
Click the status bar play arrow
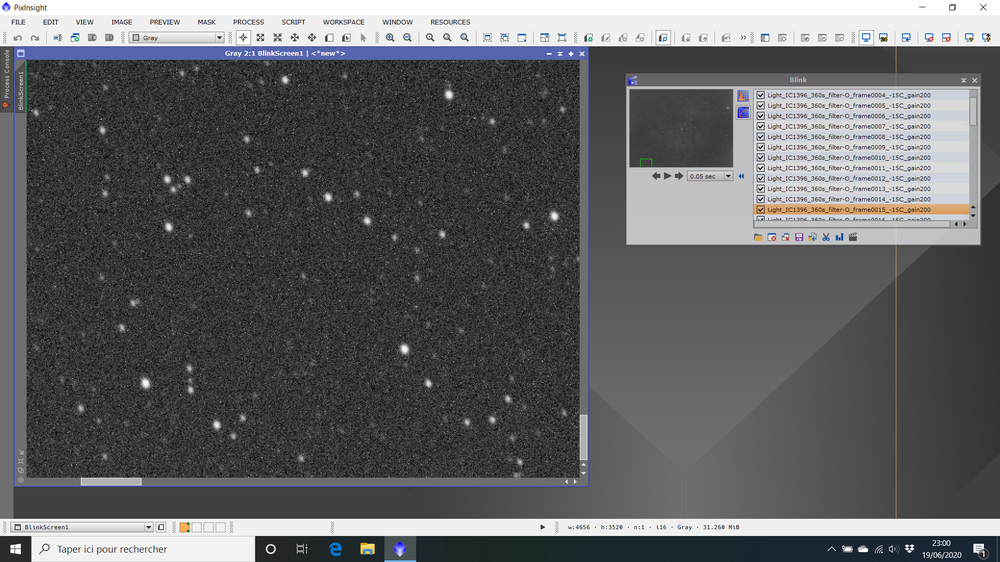click(x=543, y=527)
